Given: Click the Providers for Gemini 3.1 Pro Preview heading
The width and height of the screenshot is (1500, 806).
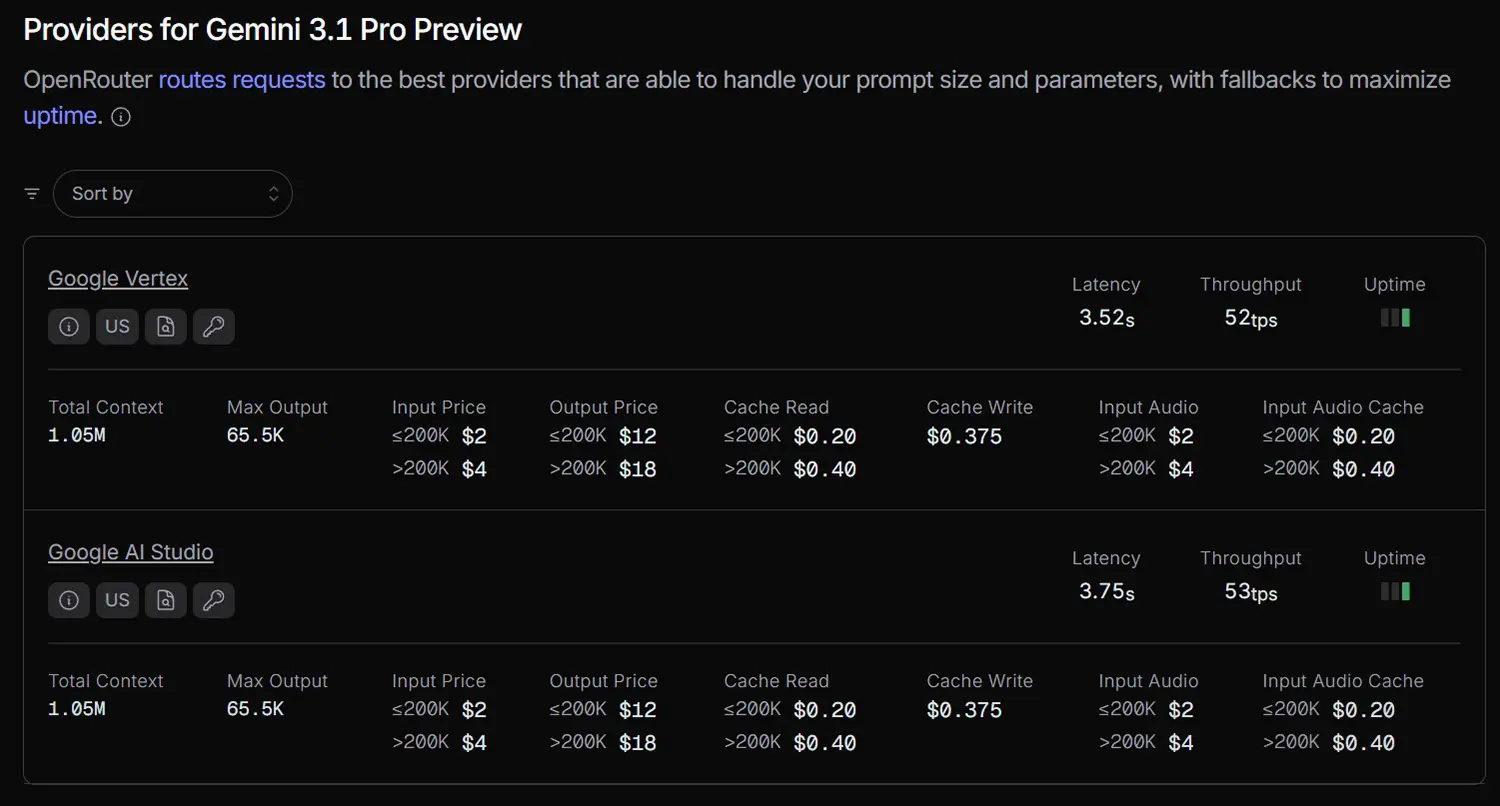Looking at the screenshot, I should click(x=273, y=30).
